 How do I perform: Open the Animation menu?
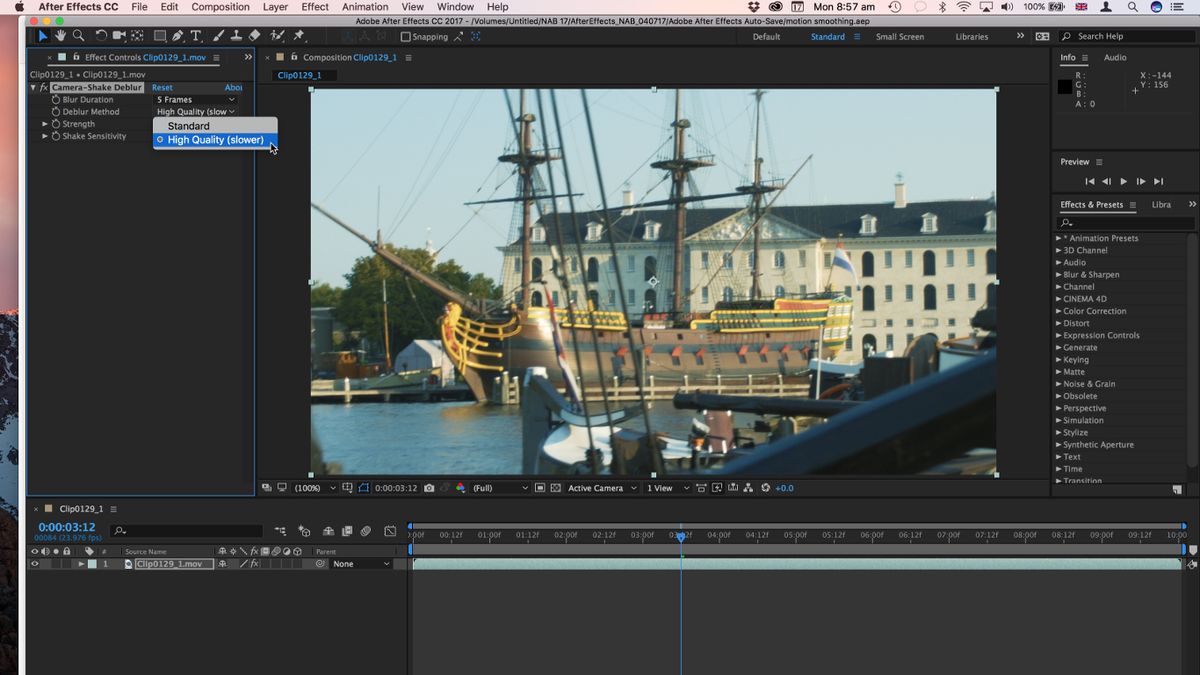364,7
